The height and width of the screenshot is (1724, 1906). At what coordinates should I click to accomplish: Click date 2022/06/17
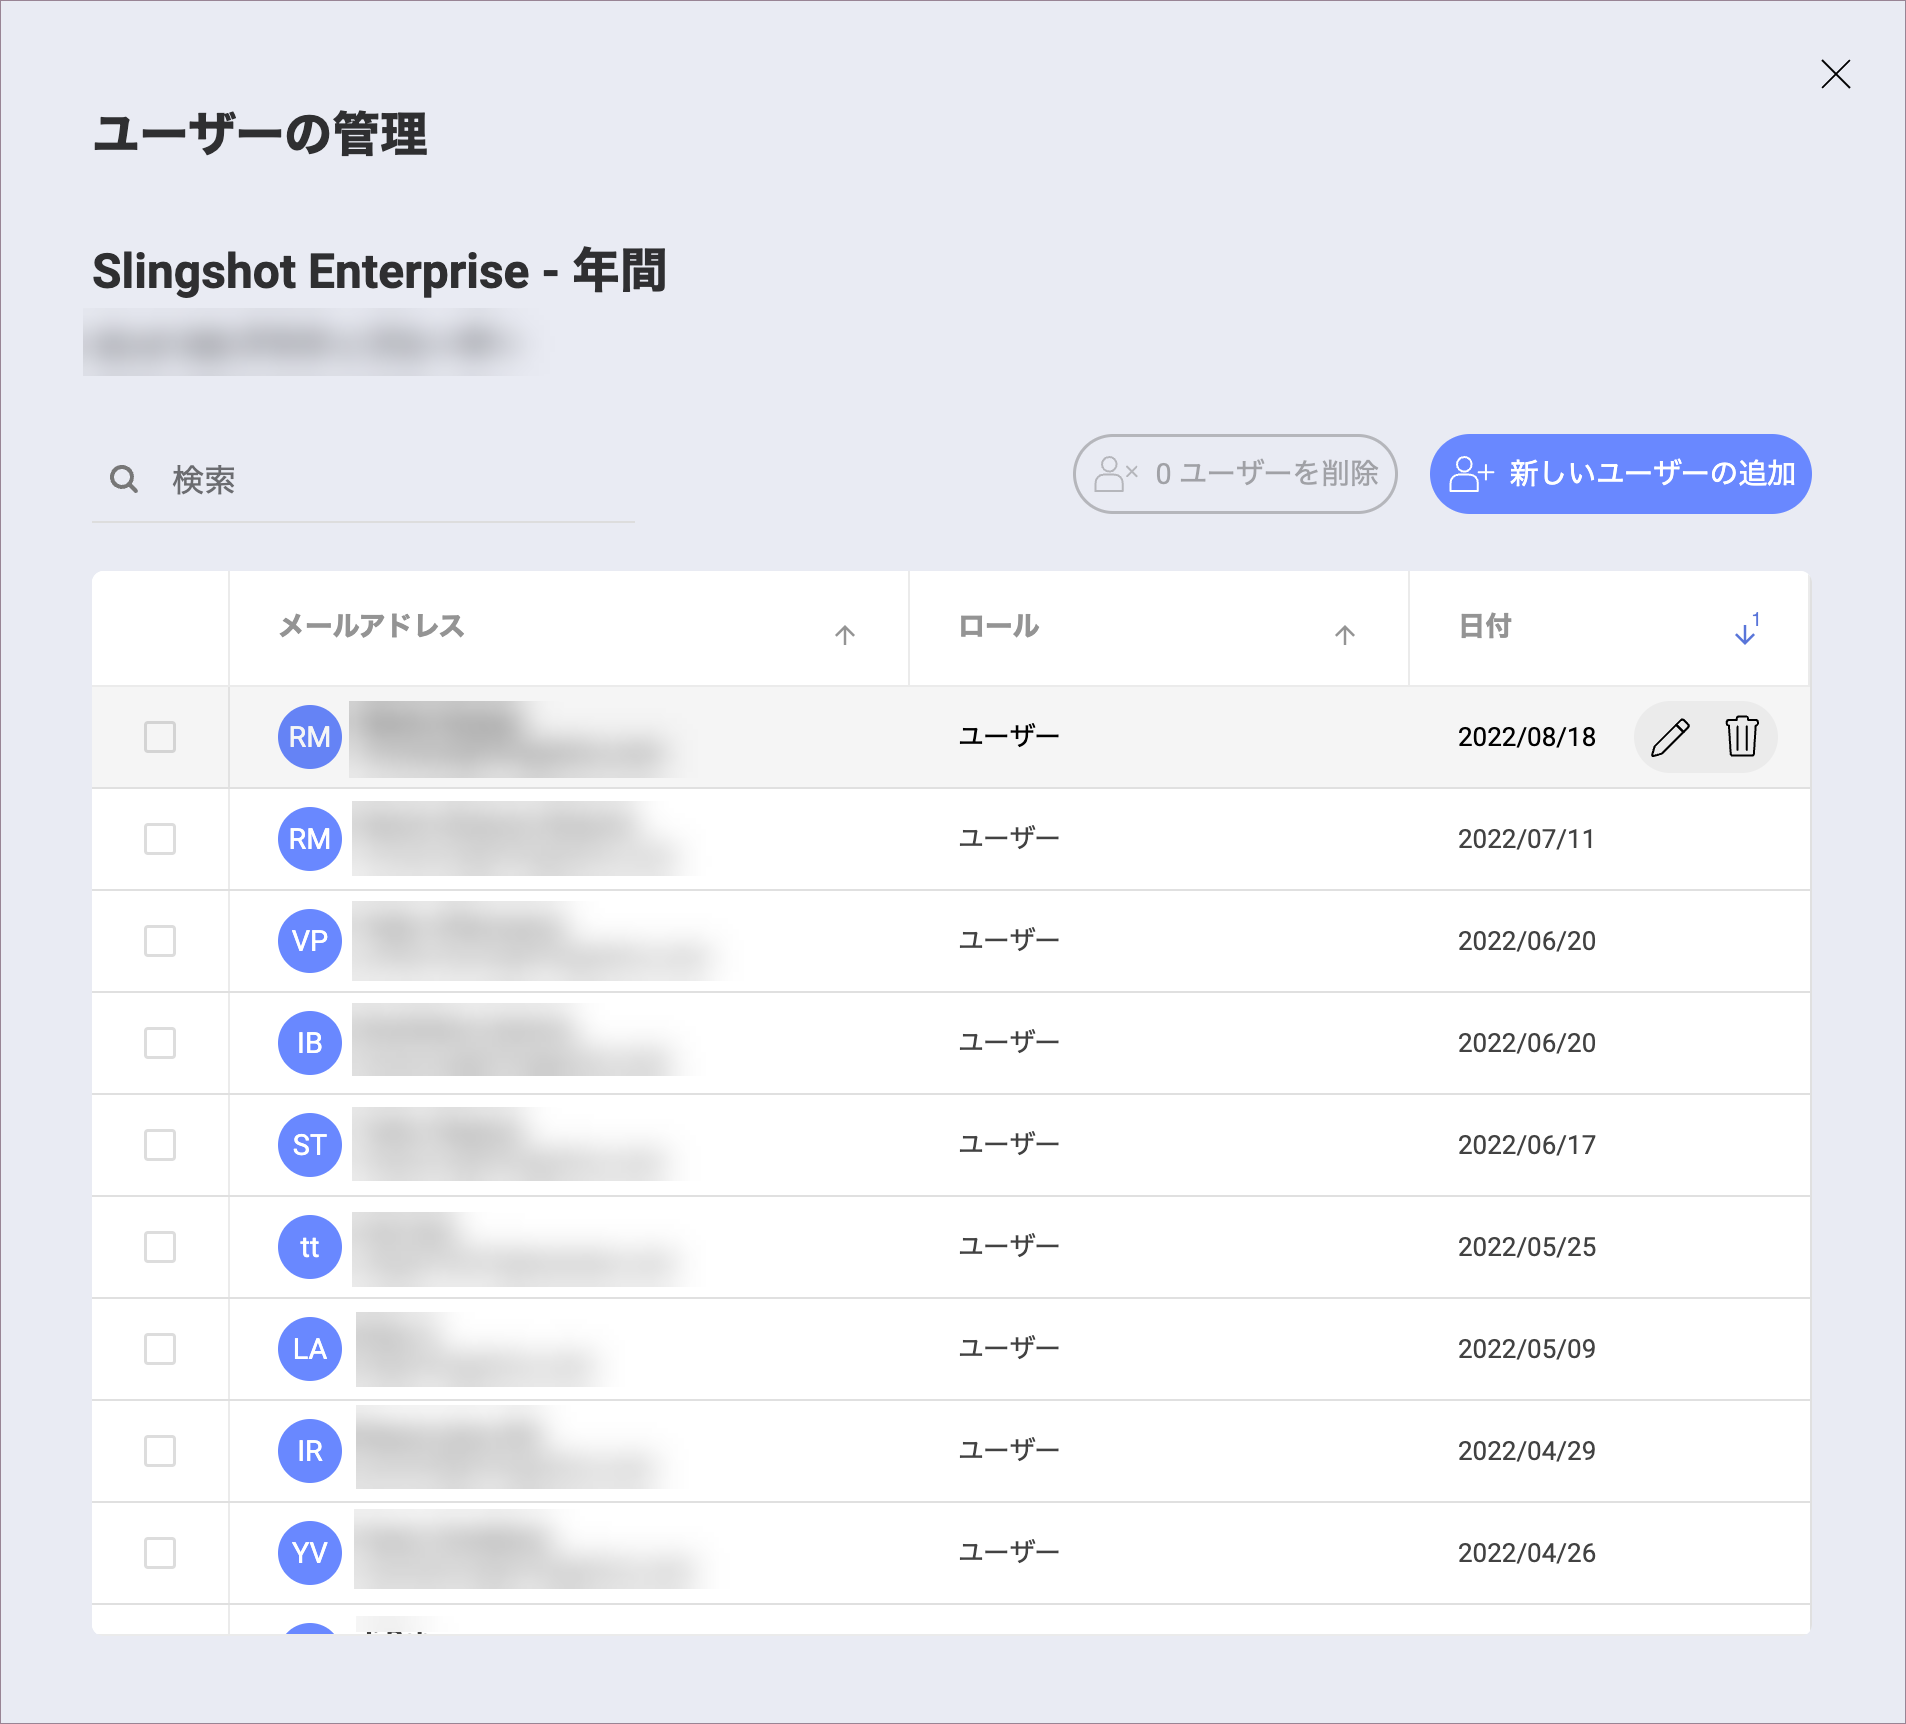coord(1527,1145)
